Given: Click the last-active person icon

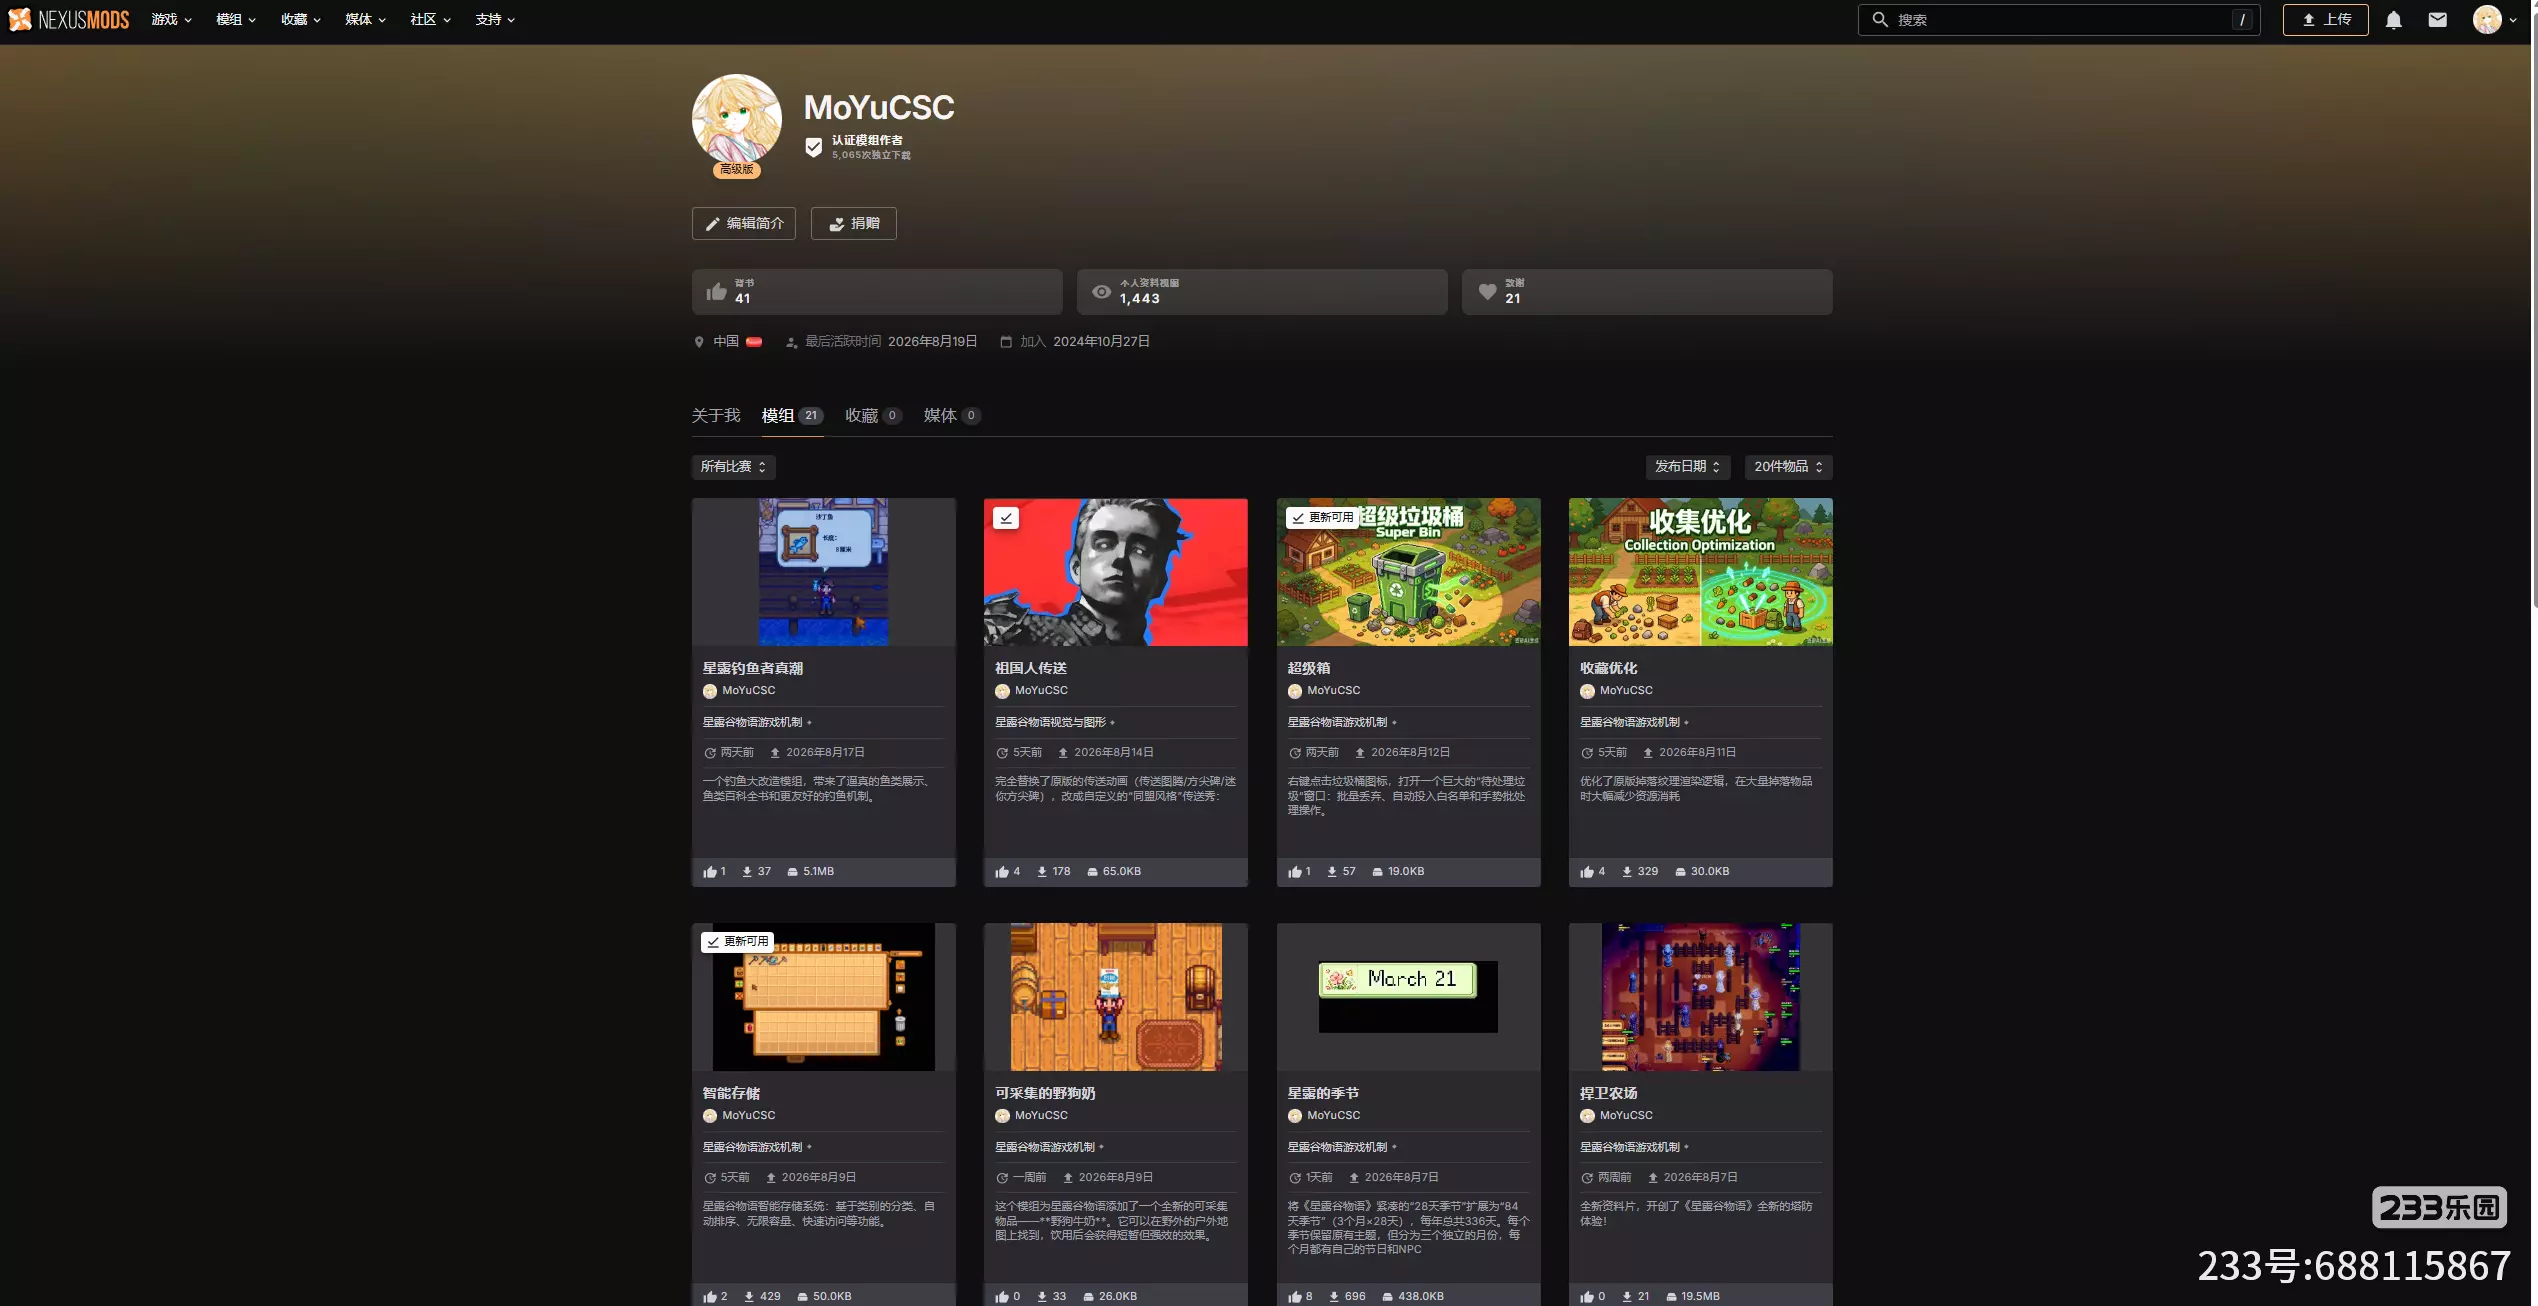Looking at the screenshot, I should tap(791, 342).
